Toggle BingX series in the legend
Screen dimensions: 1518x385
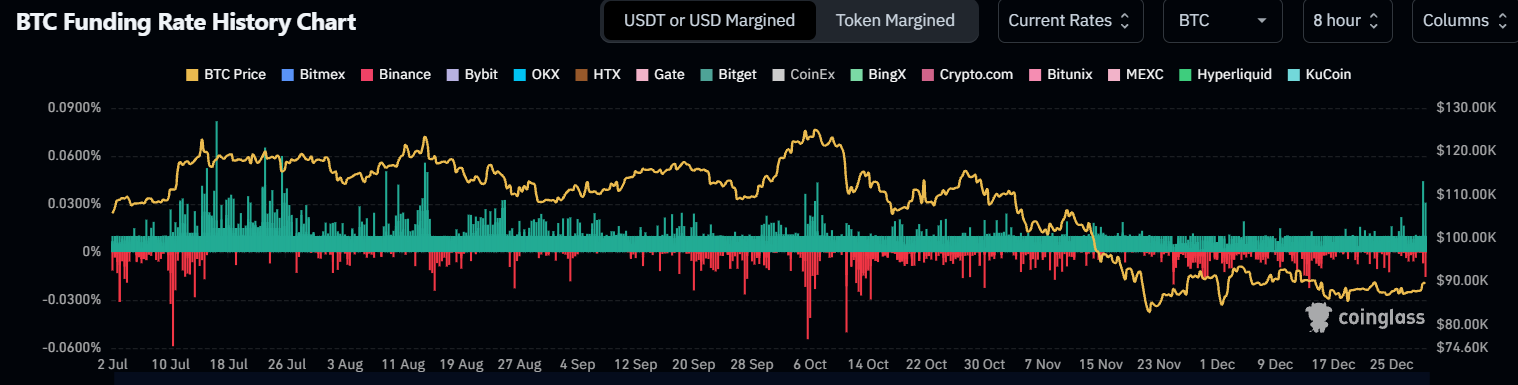877,74
